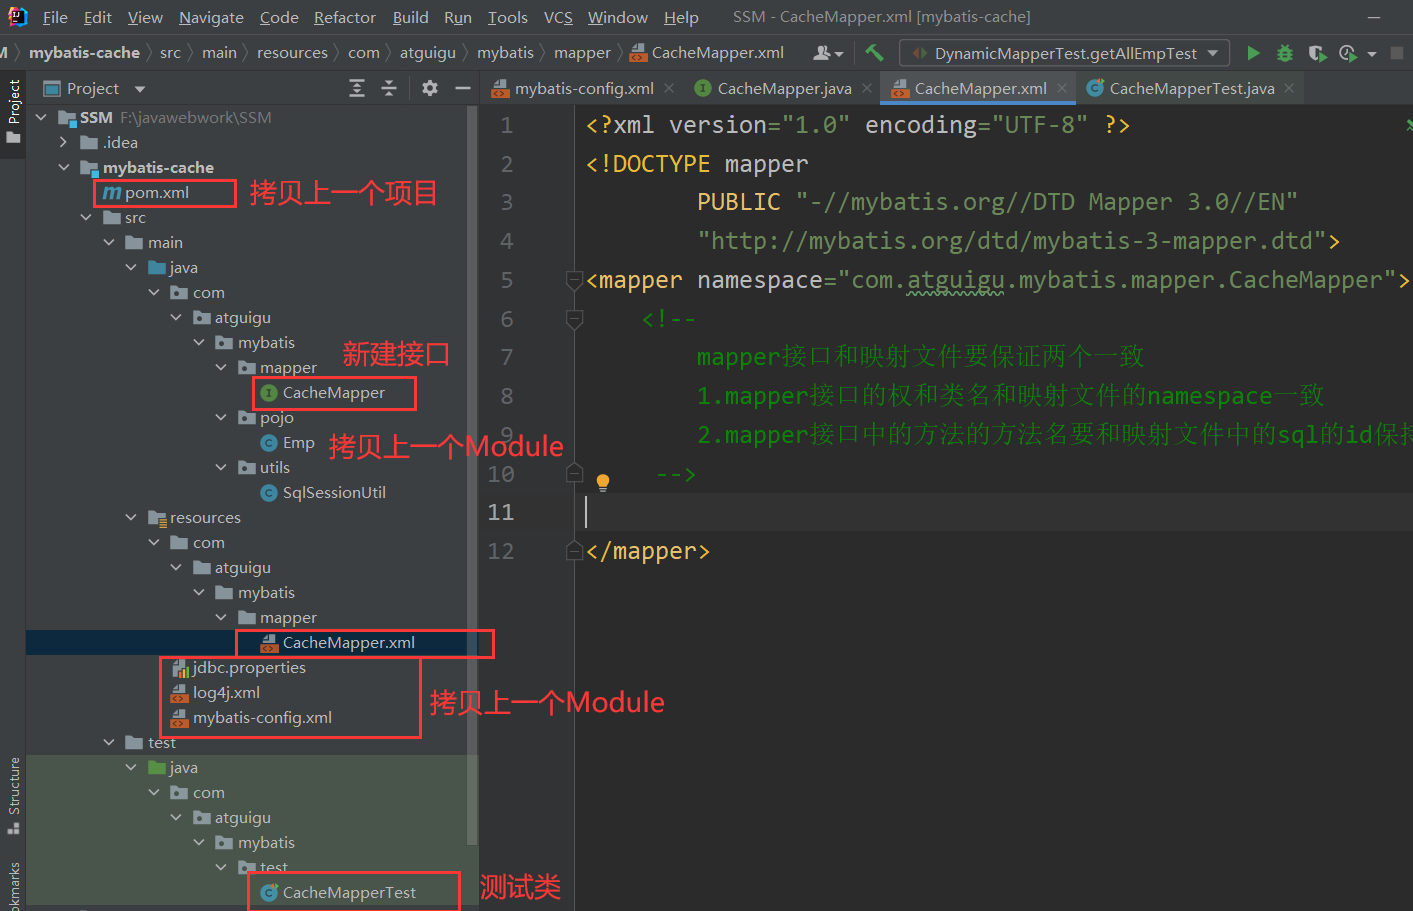Collapse the test folder node
Viewport: 1413px width, 911px height.
pos(109,743)
